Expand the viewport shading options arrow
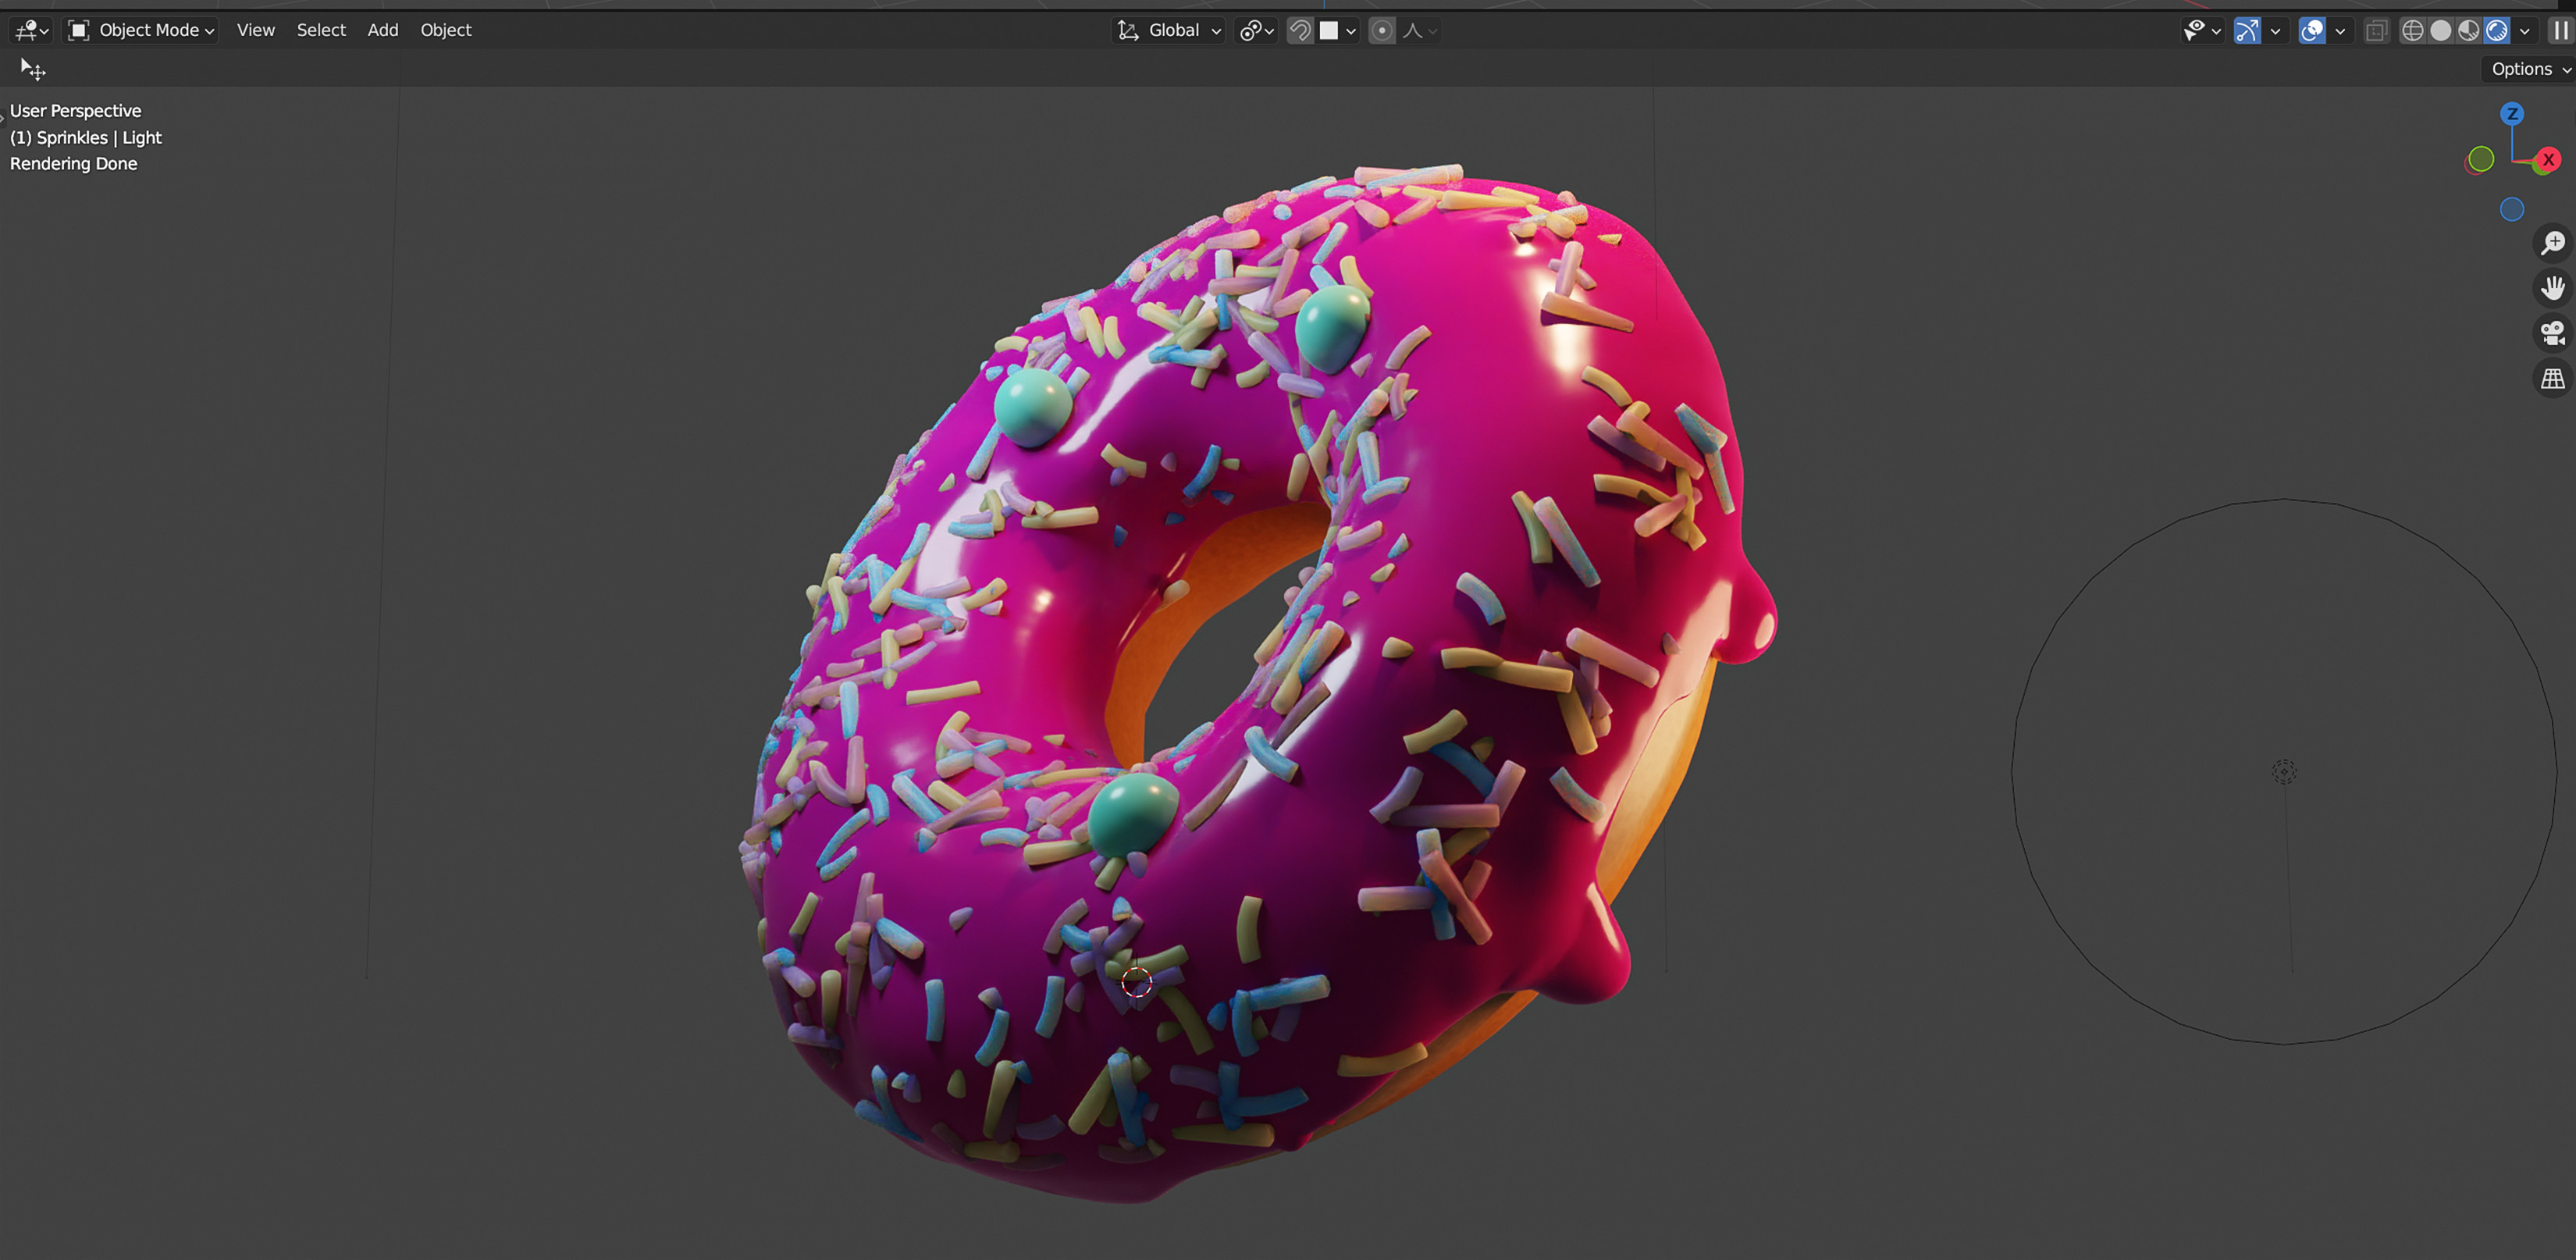This screenshot has height=1260, width=2576. click(x=2525, y=31)
